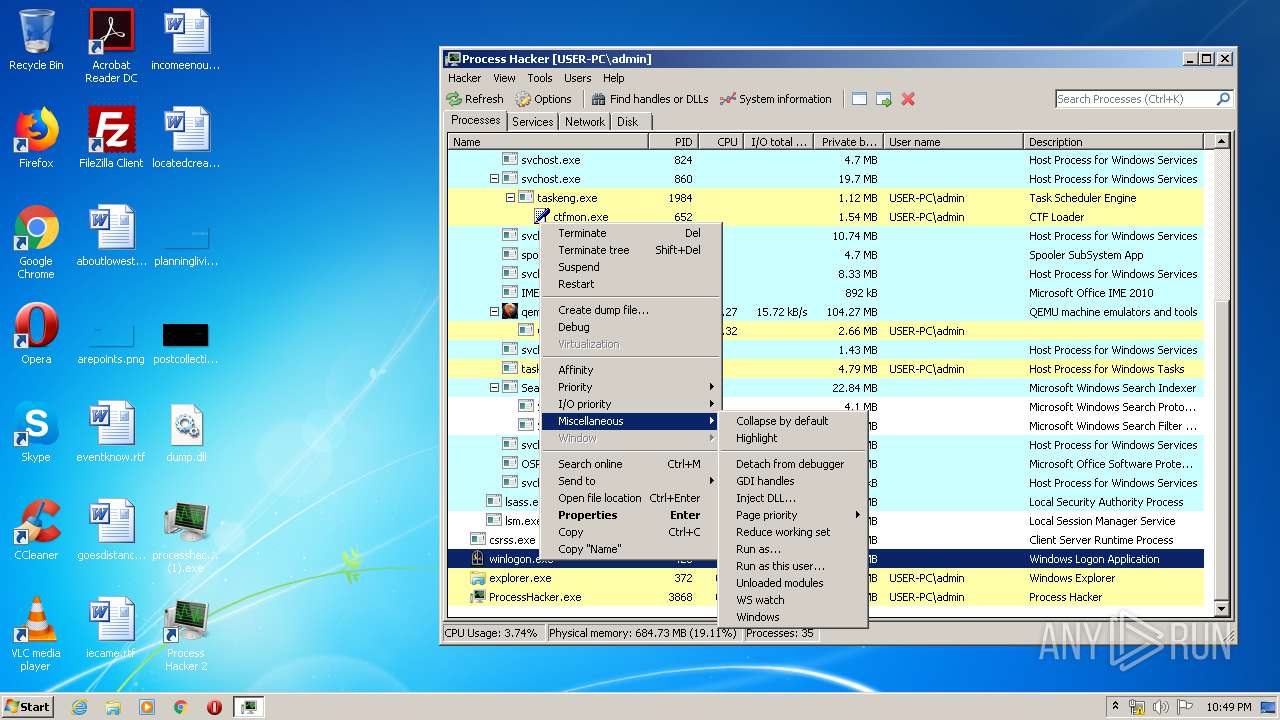Collapse the qemu process tree node

point(494,312)
